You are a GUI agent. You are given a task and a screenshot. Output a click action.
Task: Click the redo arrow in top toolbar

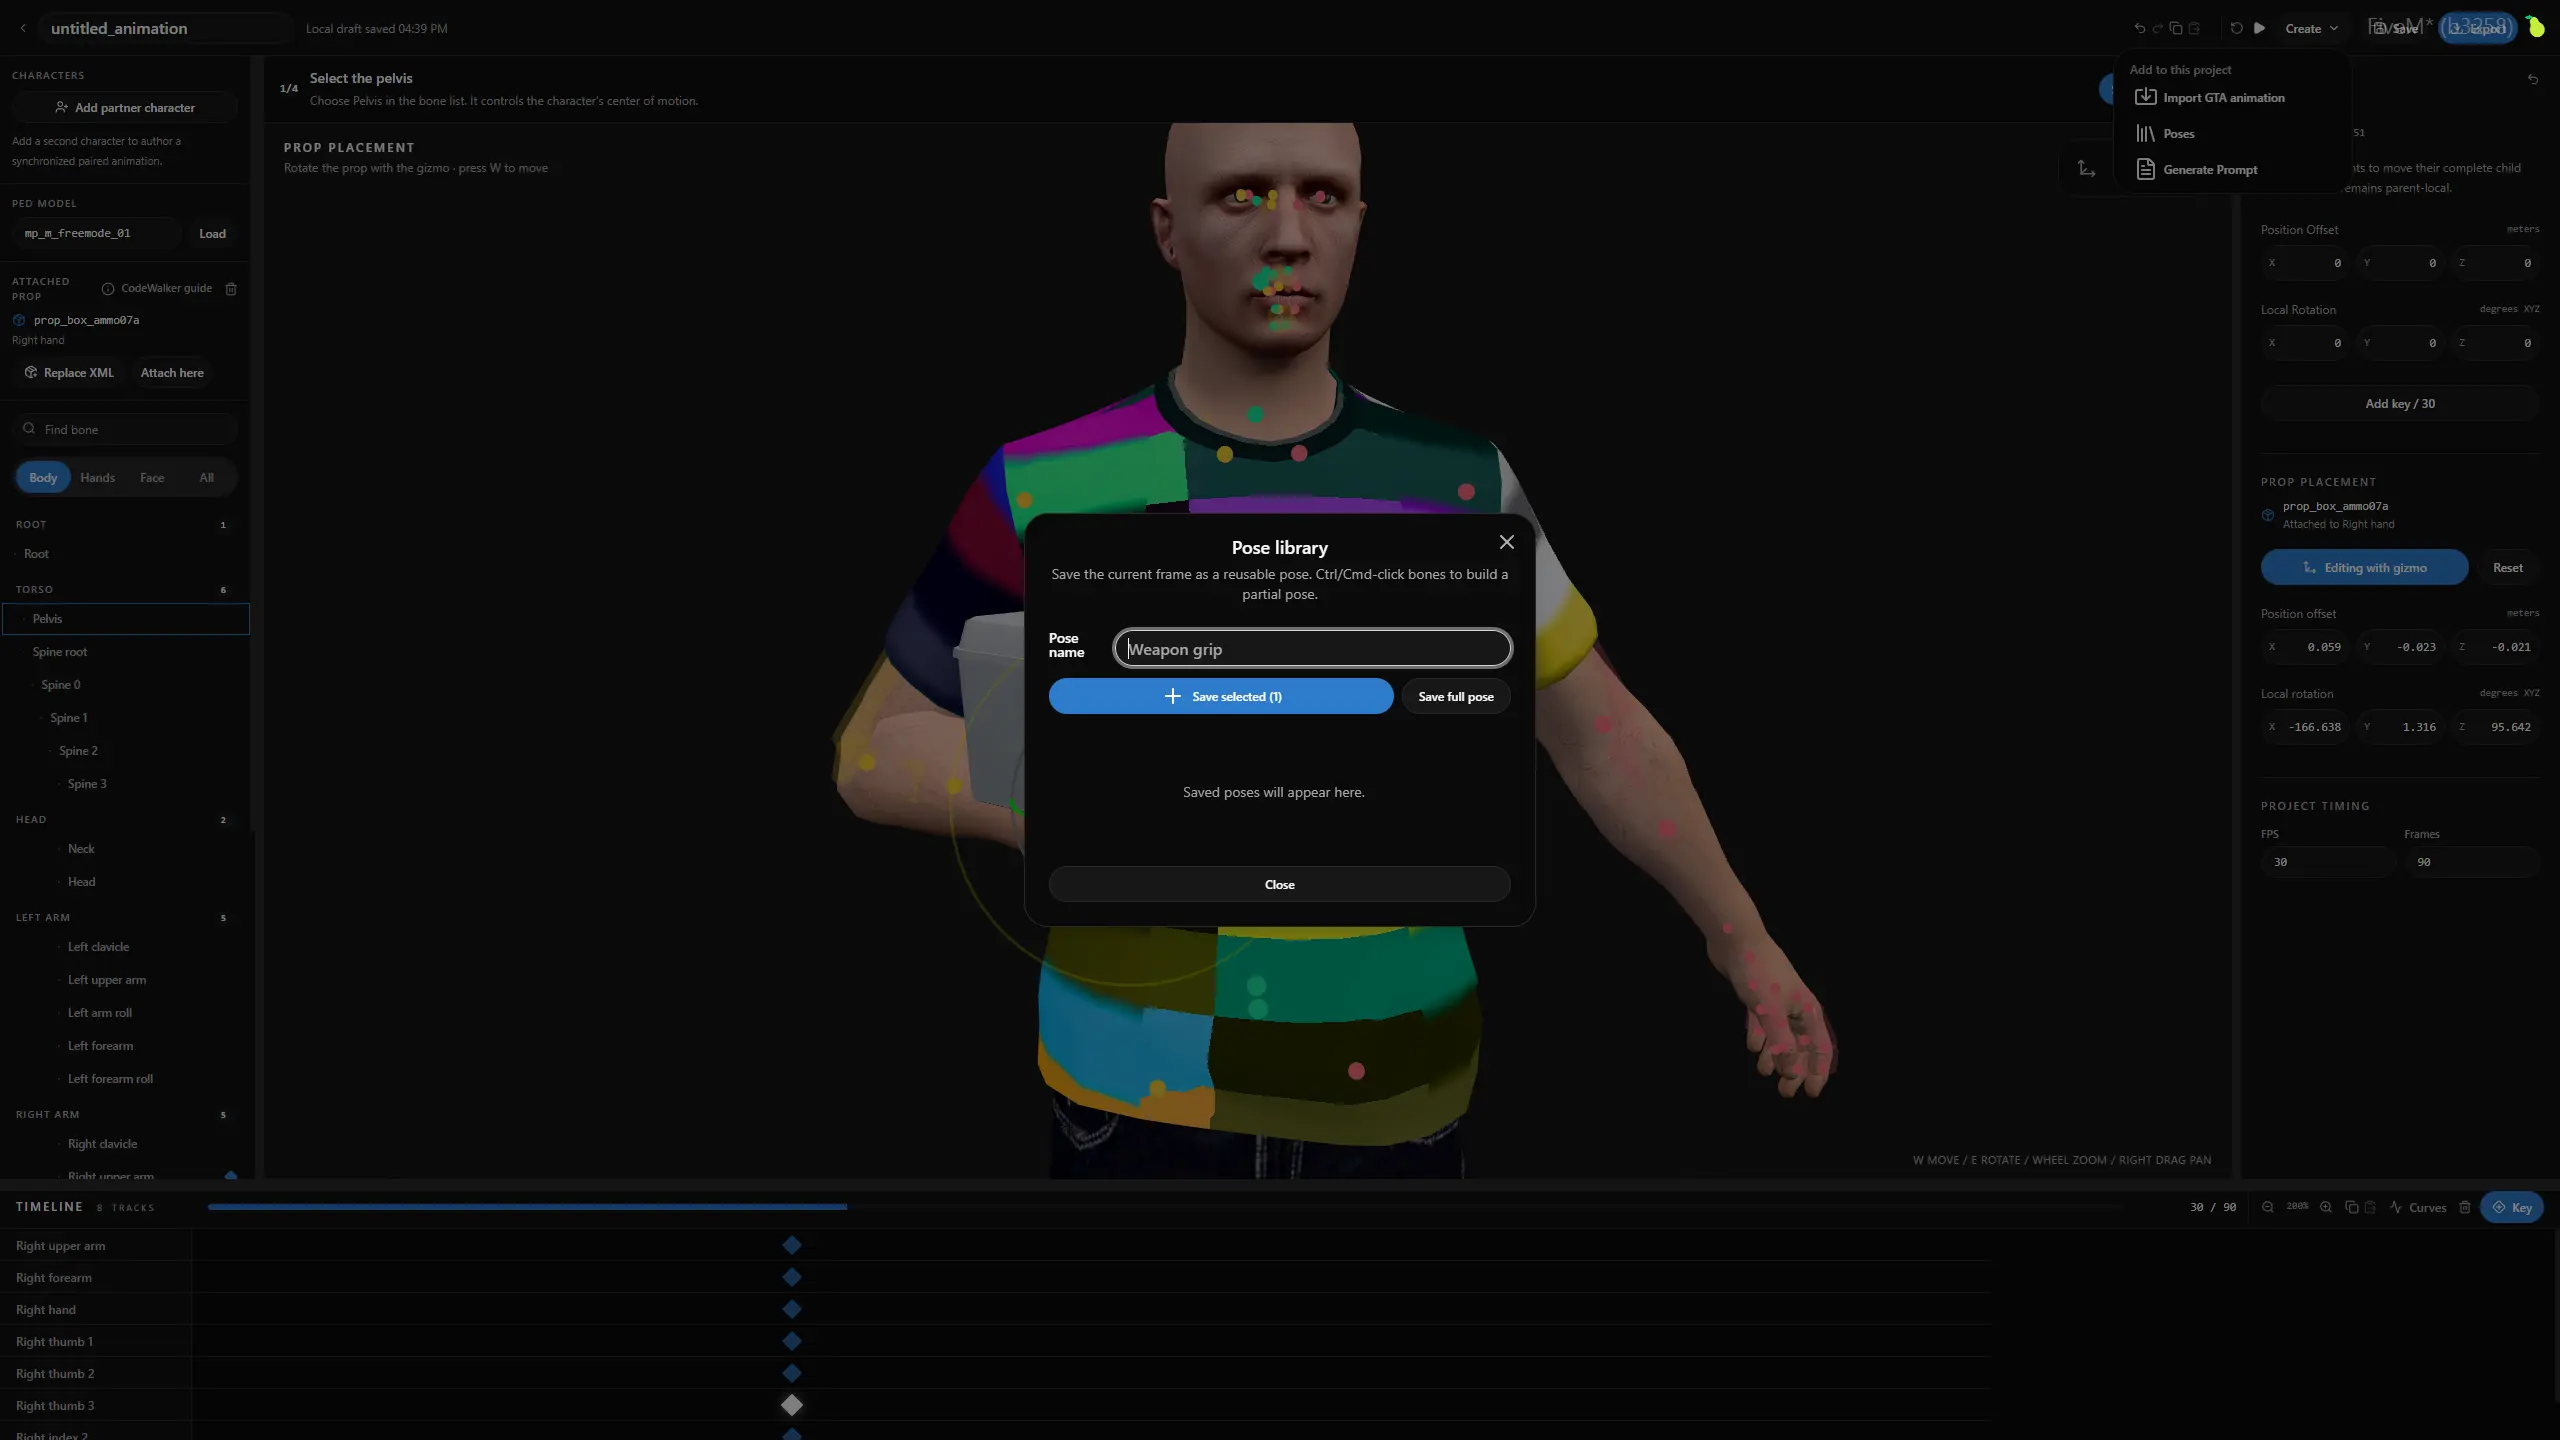[x=2157, y=28]
